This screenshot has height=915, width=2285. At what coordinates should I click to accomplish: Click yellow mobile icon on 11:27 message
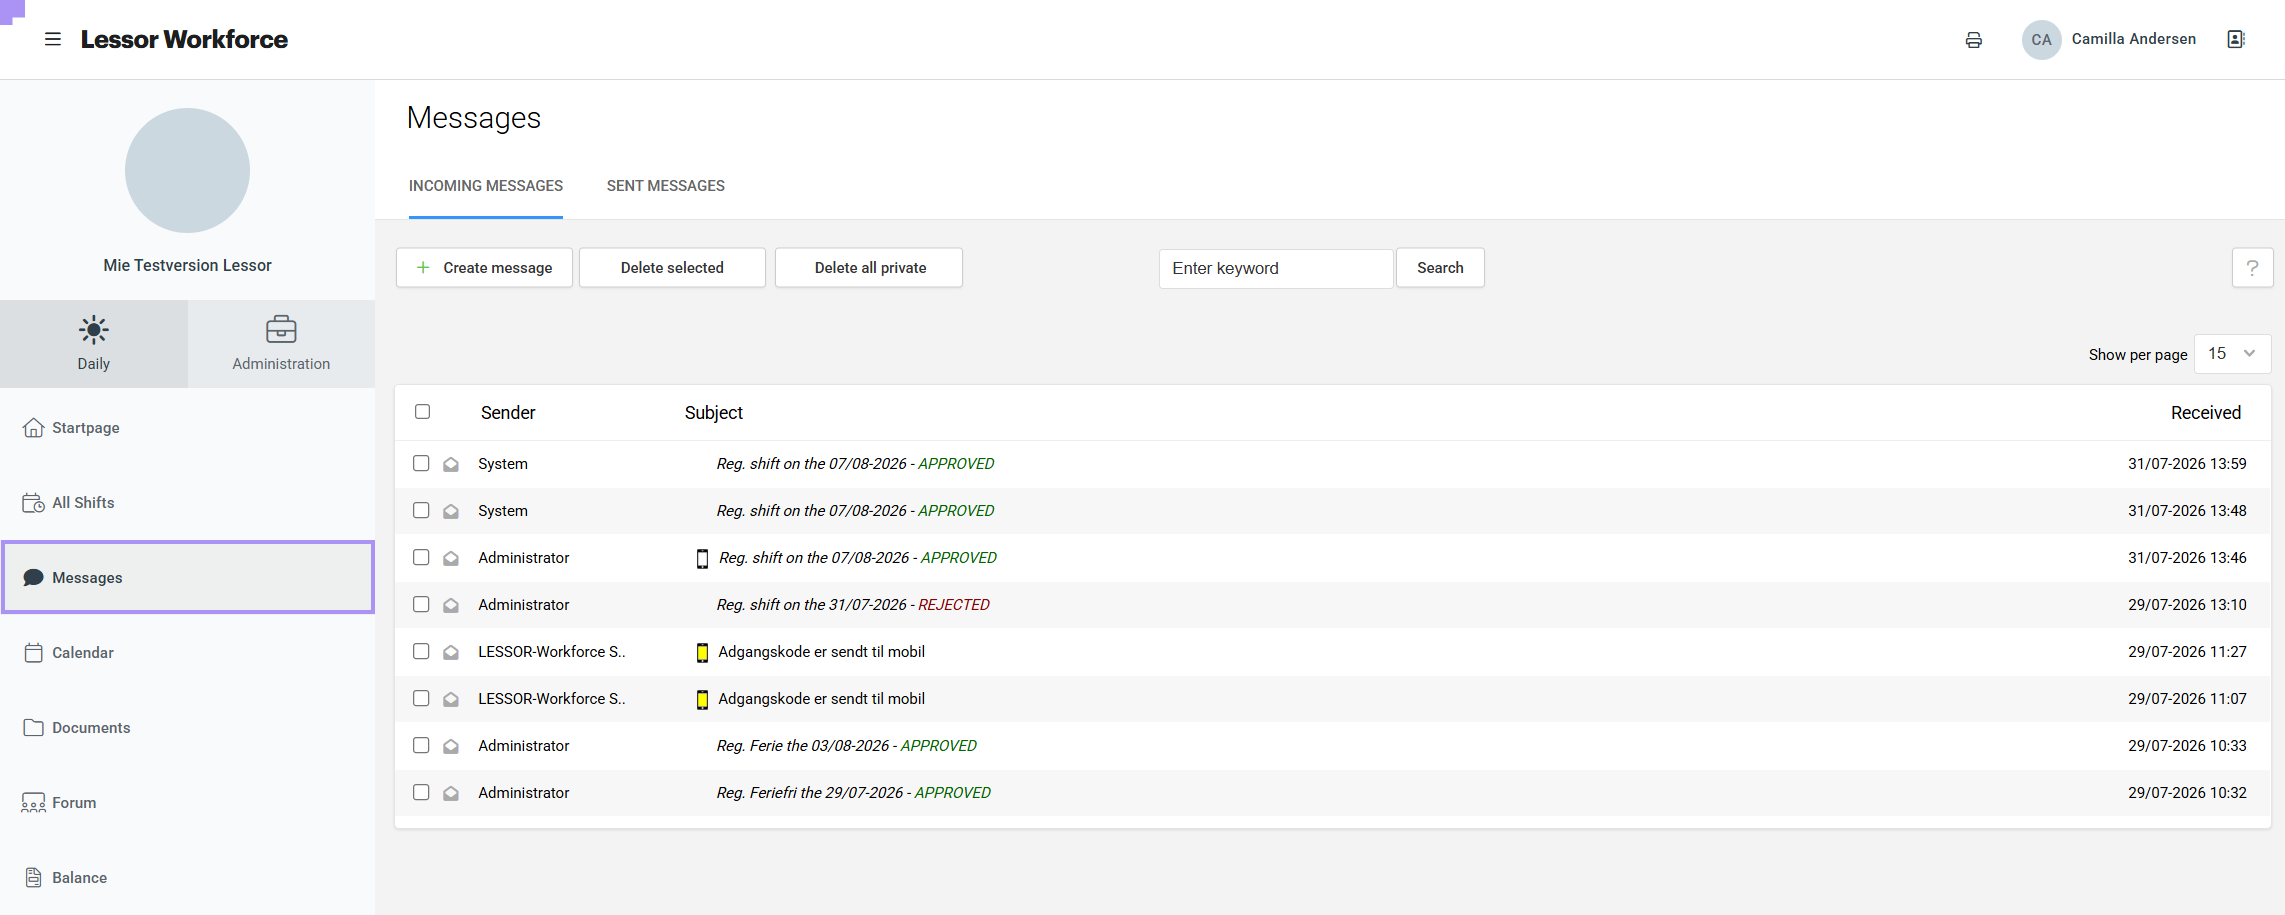coord(702,653)
